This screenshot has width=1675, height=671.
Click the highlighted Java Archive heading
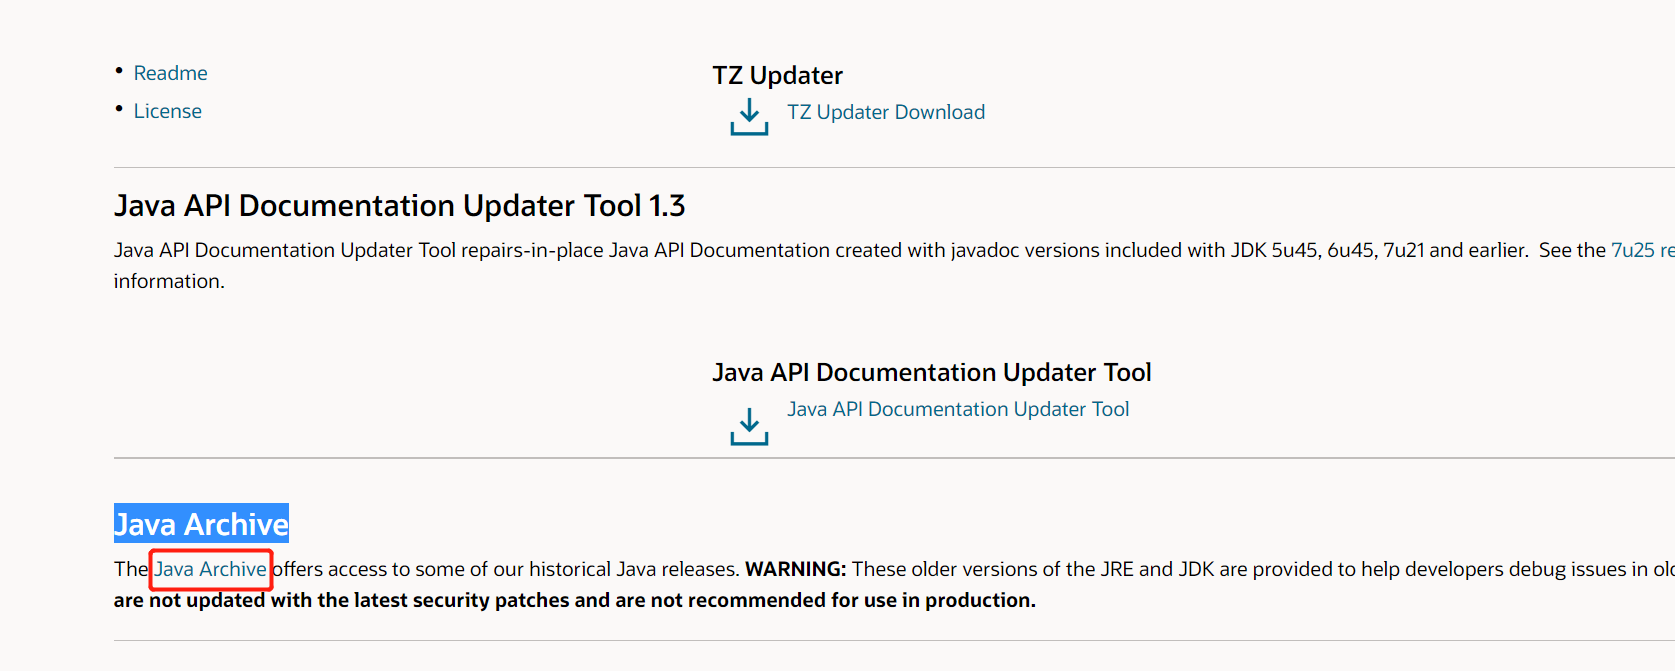pos(201,524)
